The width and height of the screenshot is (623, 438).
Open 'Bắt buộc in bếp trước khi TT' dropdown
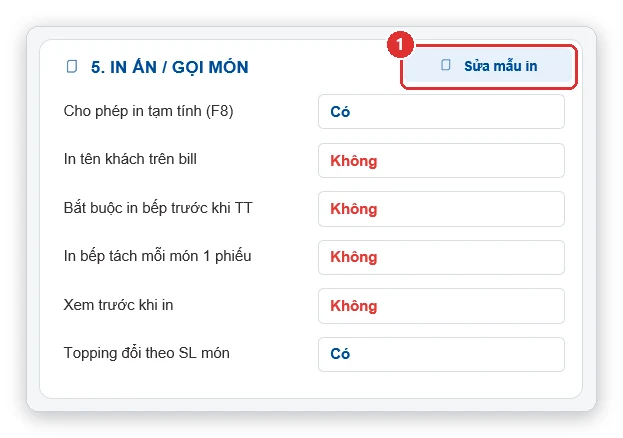click(x=441, y=209)
